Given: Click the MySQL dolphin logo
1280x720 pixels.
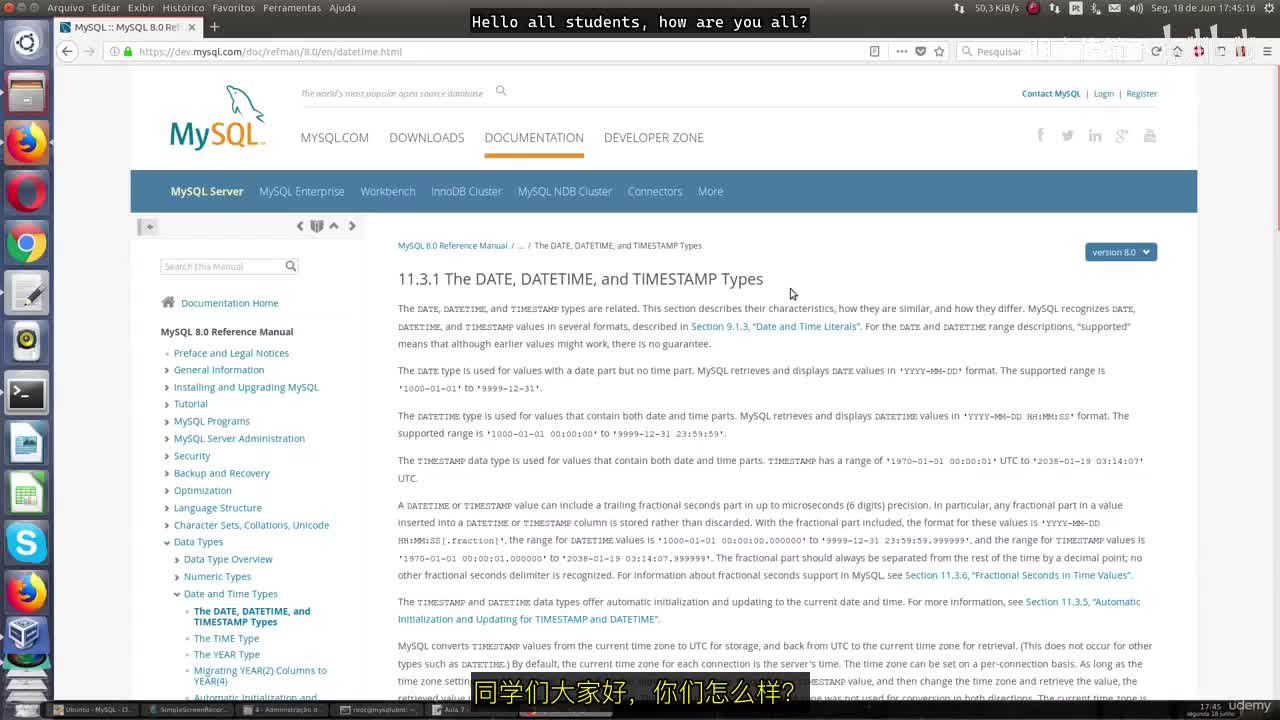Looking at the screenshot, I should point(218,118).
